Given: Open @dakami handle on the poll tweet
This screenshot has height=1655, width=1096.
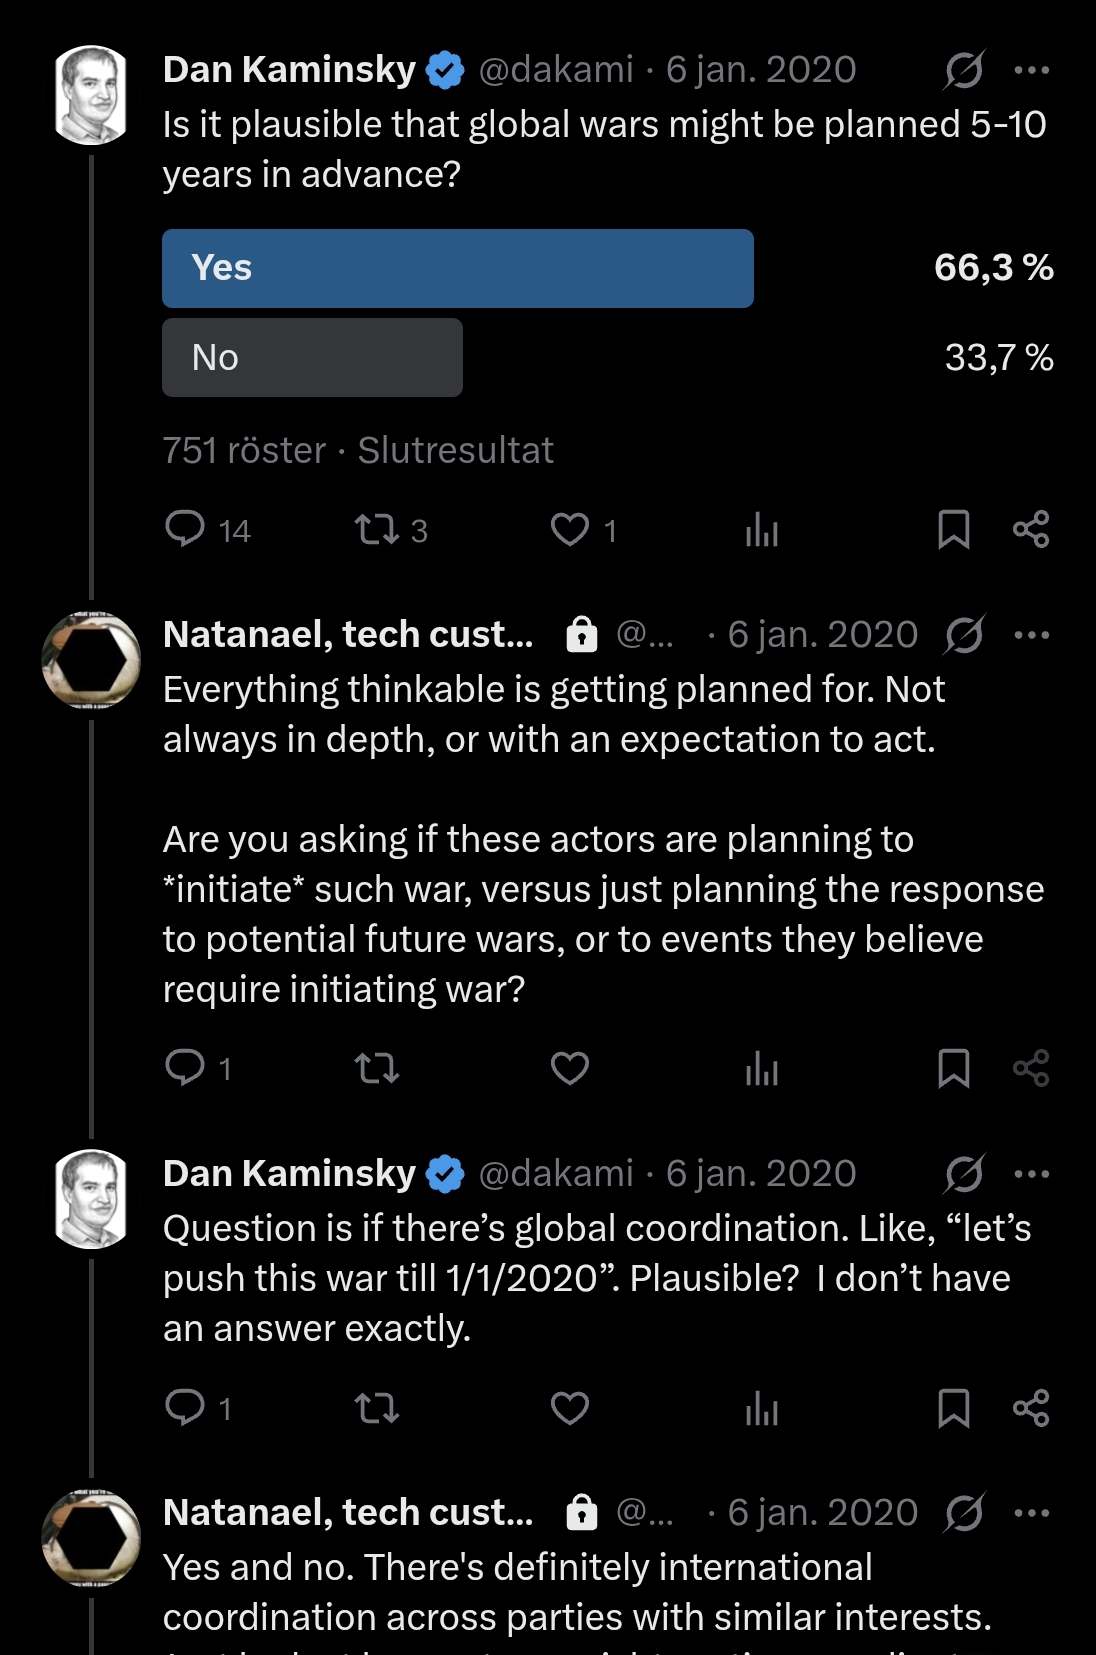Looking at the screenshot, I should pyautogui.click(x=556, y=70).
